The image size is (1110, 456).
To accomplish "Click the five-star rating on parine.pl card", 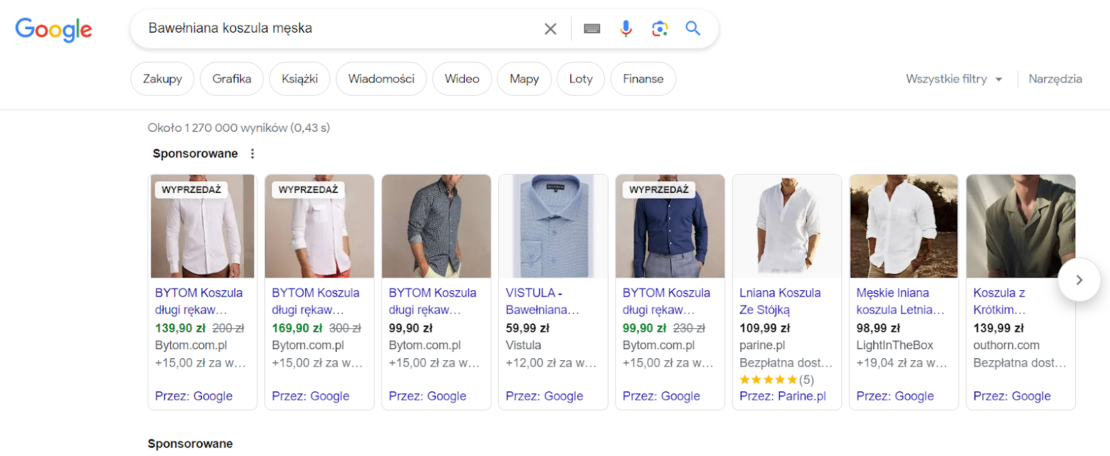I will (767, 380).
